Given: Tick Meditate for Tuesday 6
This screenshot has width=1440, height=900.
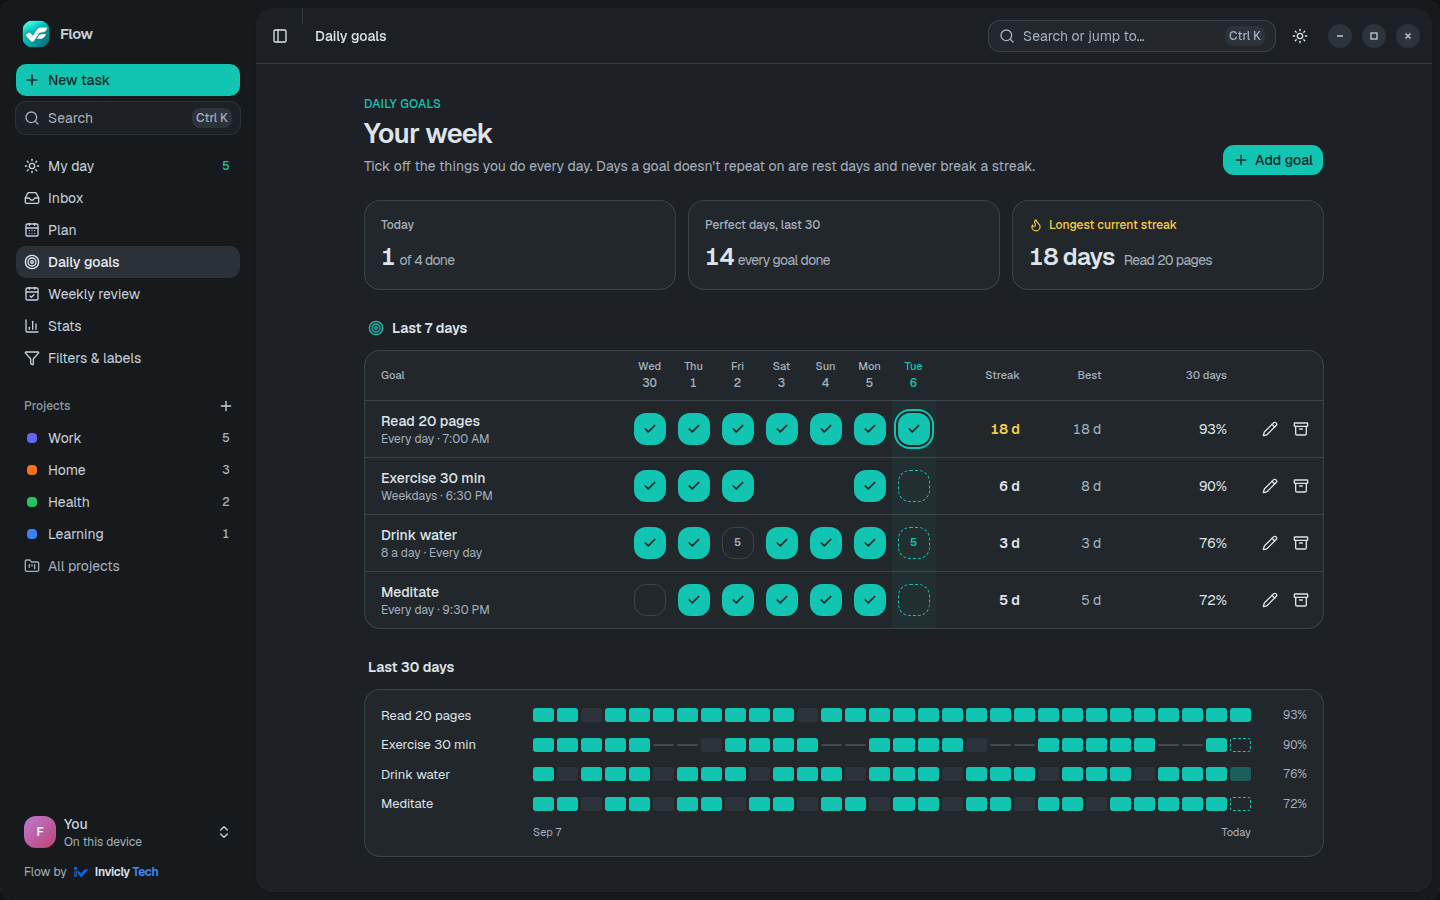Looking at the screenshot, I should 914,600.
